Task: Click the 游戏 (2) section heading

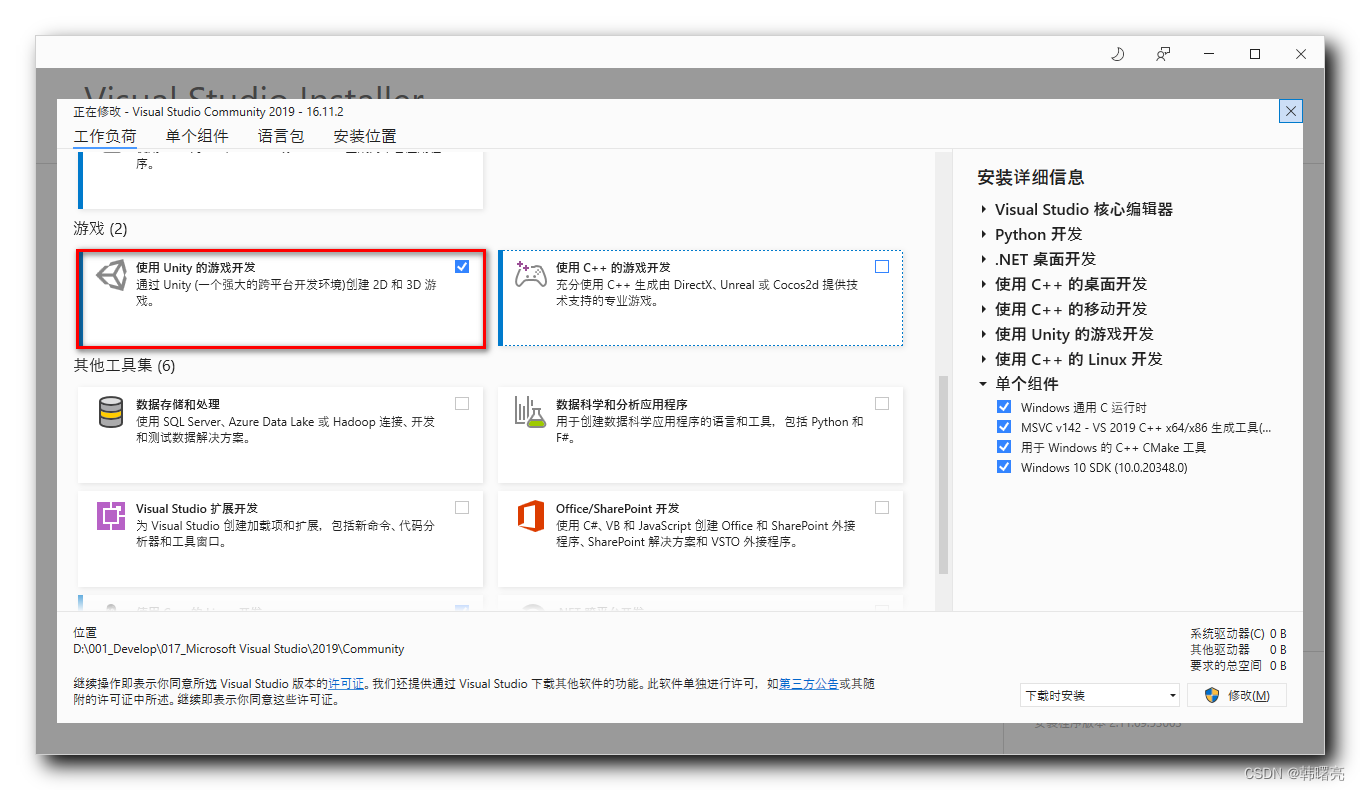Action: tap(101, 229)
